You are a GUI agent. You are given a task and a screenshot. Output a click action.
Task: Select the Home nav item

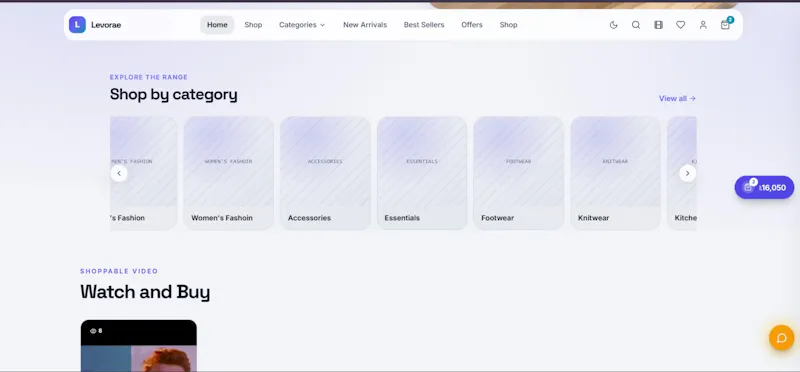(217, 25)
